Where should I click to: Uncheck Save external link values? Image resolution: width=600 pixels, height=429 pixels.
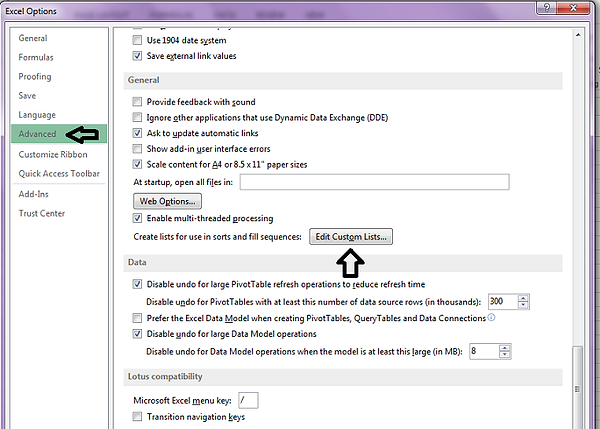point(137,56)
